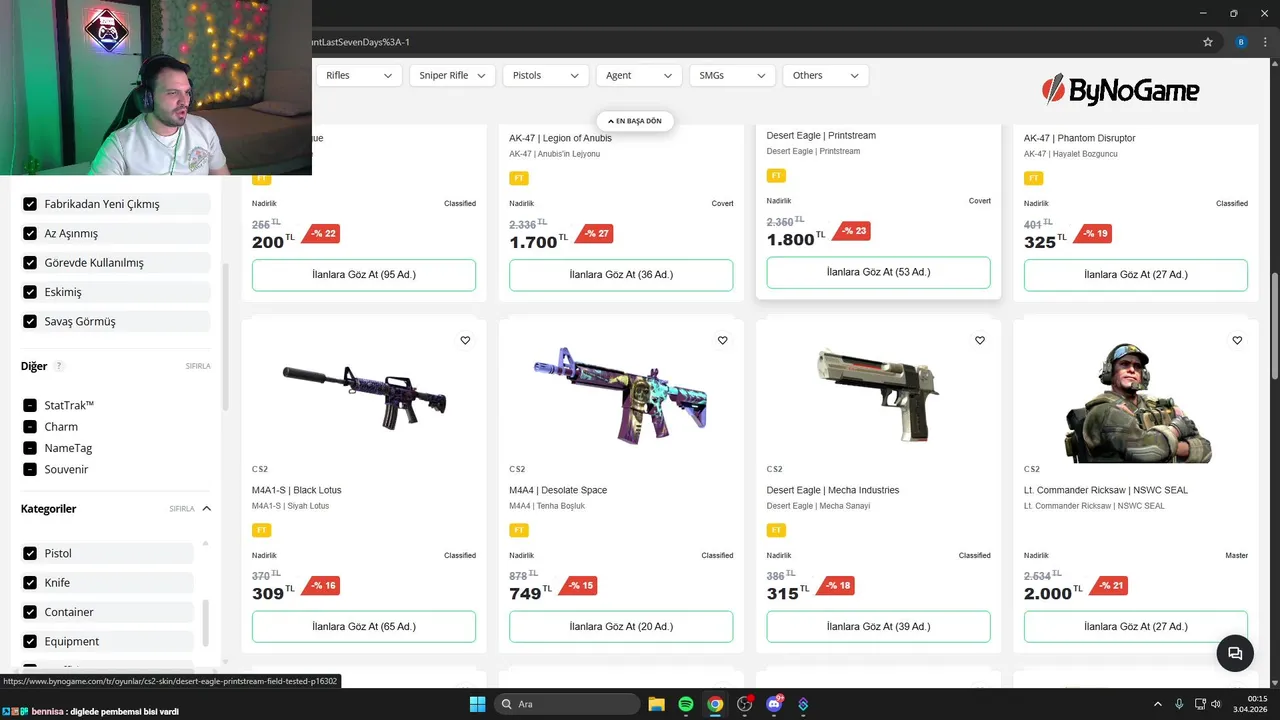
Task: Uncheck the Knife category
Action: click(30, 582)
